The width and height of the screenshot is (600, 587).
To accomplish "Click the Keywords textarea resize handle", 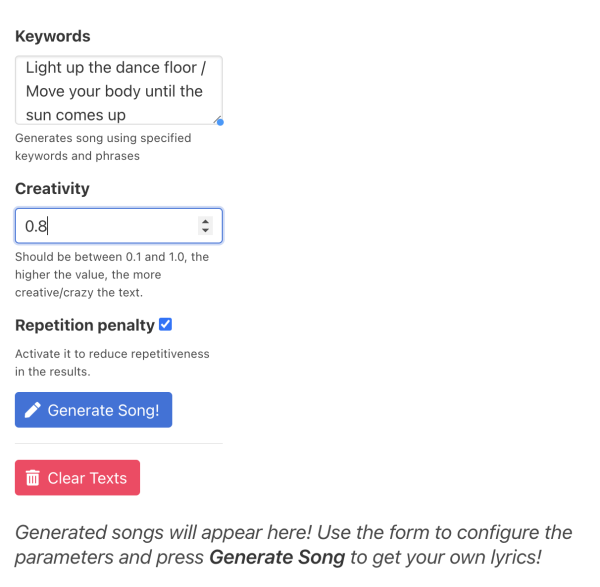I will [x=219, y=121].
